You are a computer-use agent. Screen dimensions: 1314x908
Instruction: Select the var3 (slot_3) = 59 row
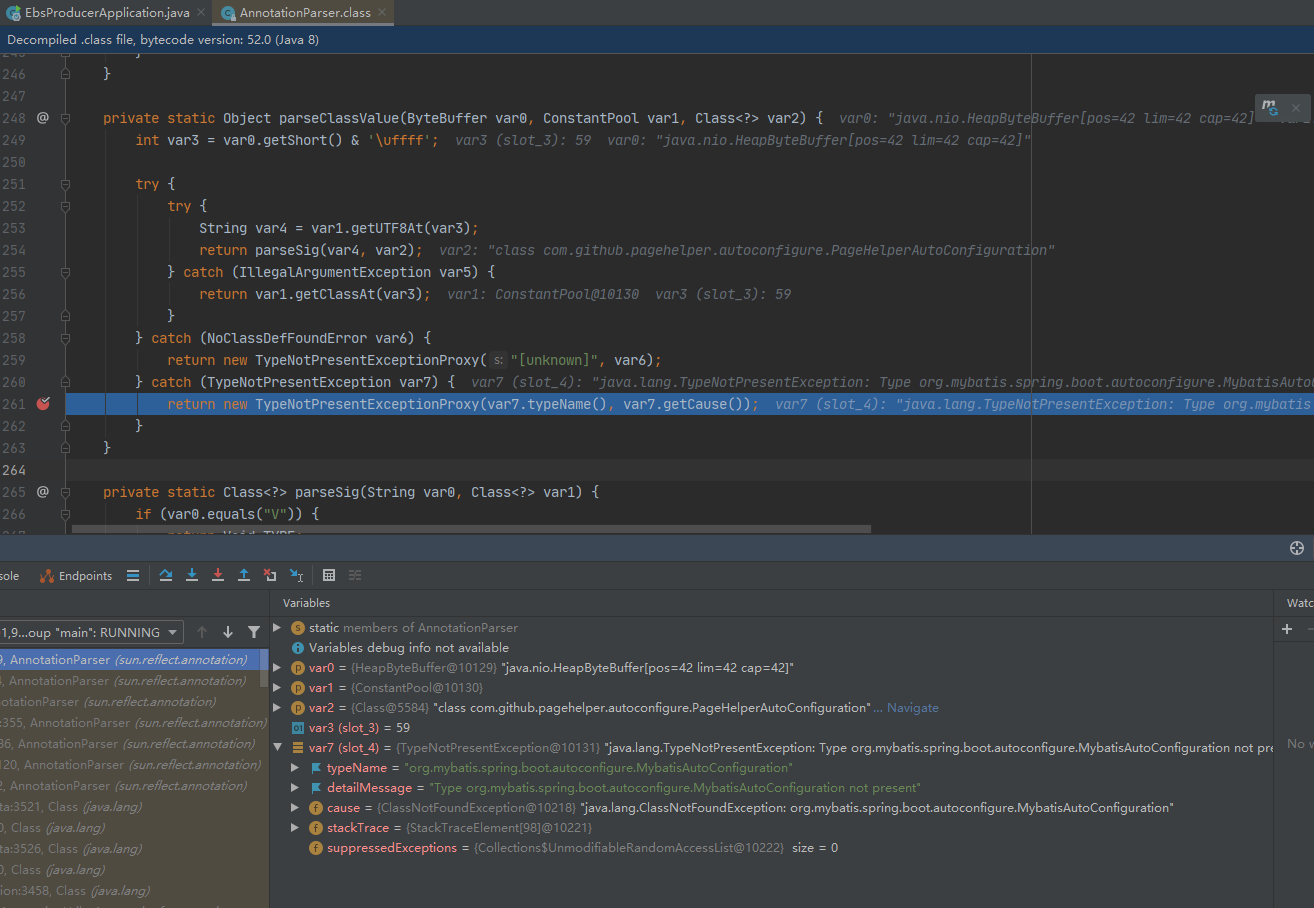[772, 728]
